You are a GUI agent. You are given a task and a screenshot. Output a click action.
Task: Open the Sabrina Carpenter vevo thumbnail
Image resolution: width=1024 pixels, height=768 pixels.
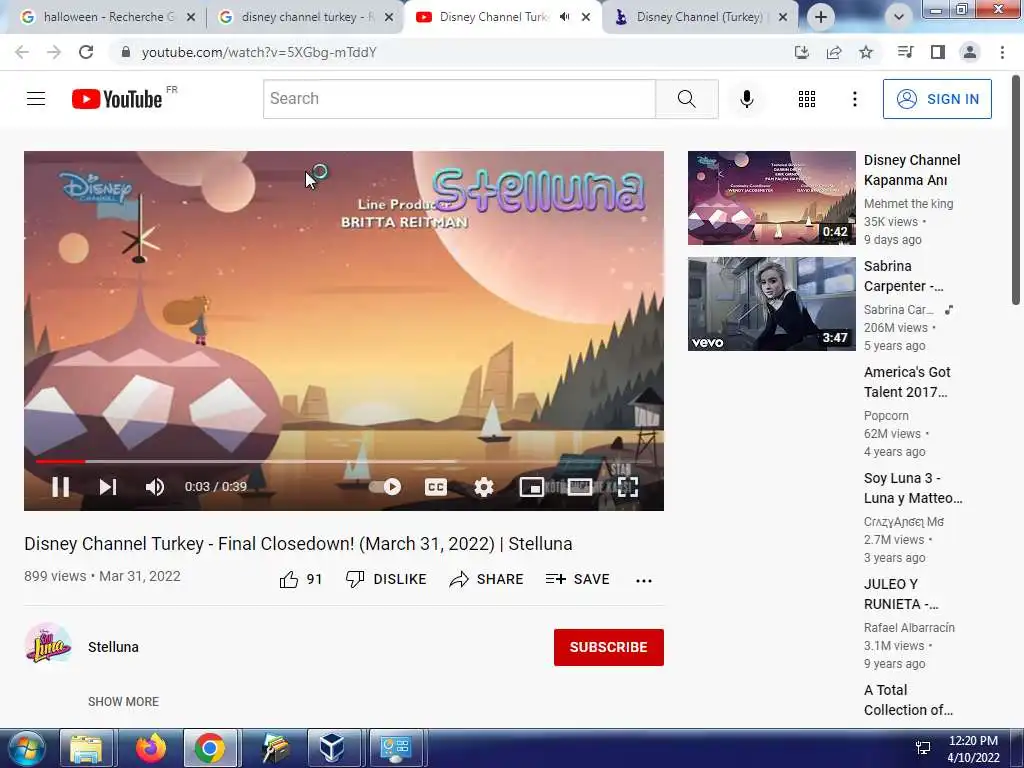point(771,304)
